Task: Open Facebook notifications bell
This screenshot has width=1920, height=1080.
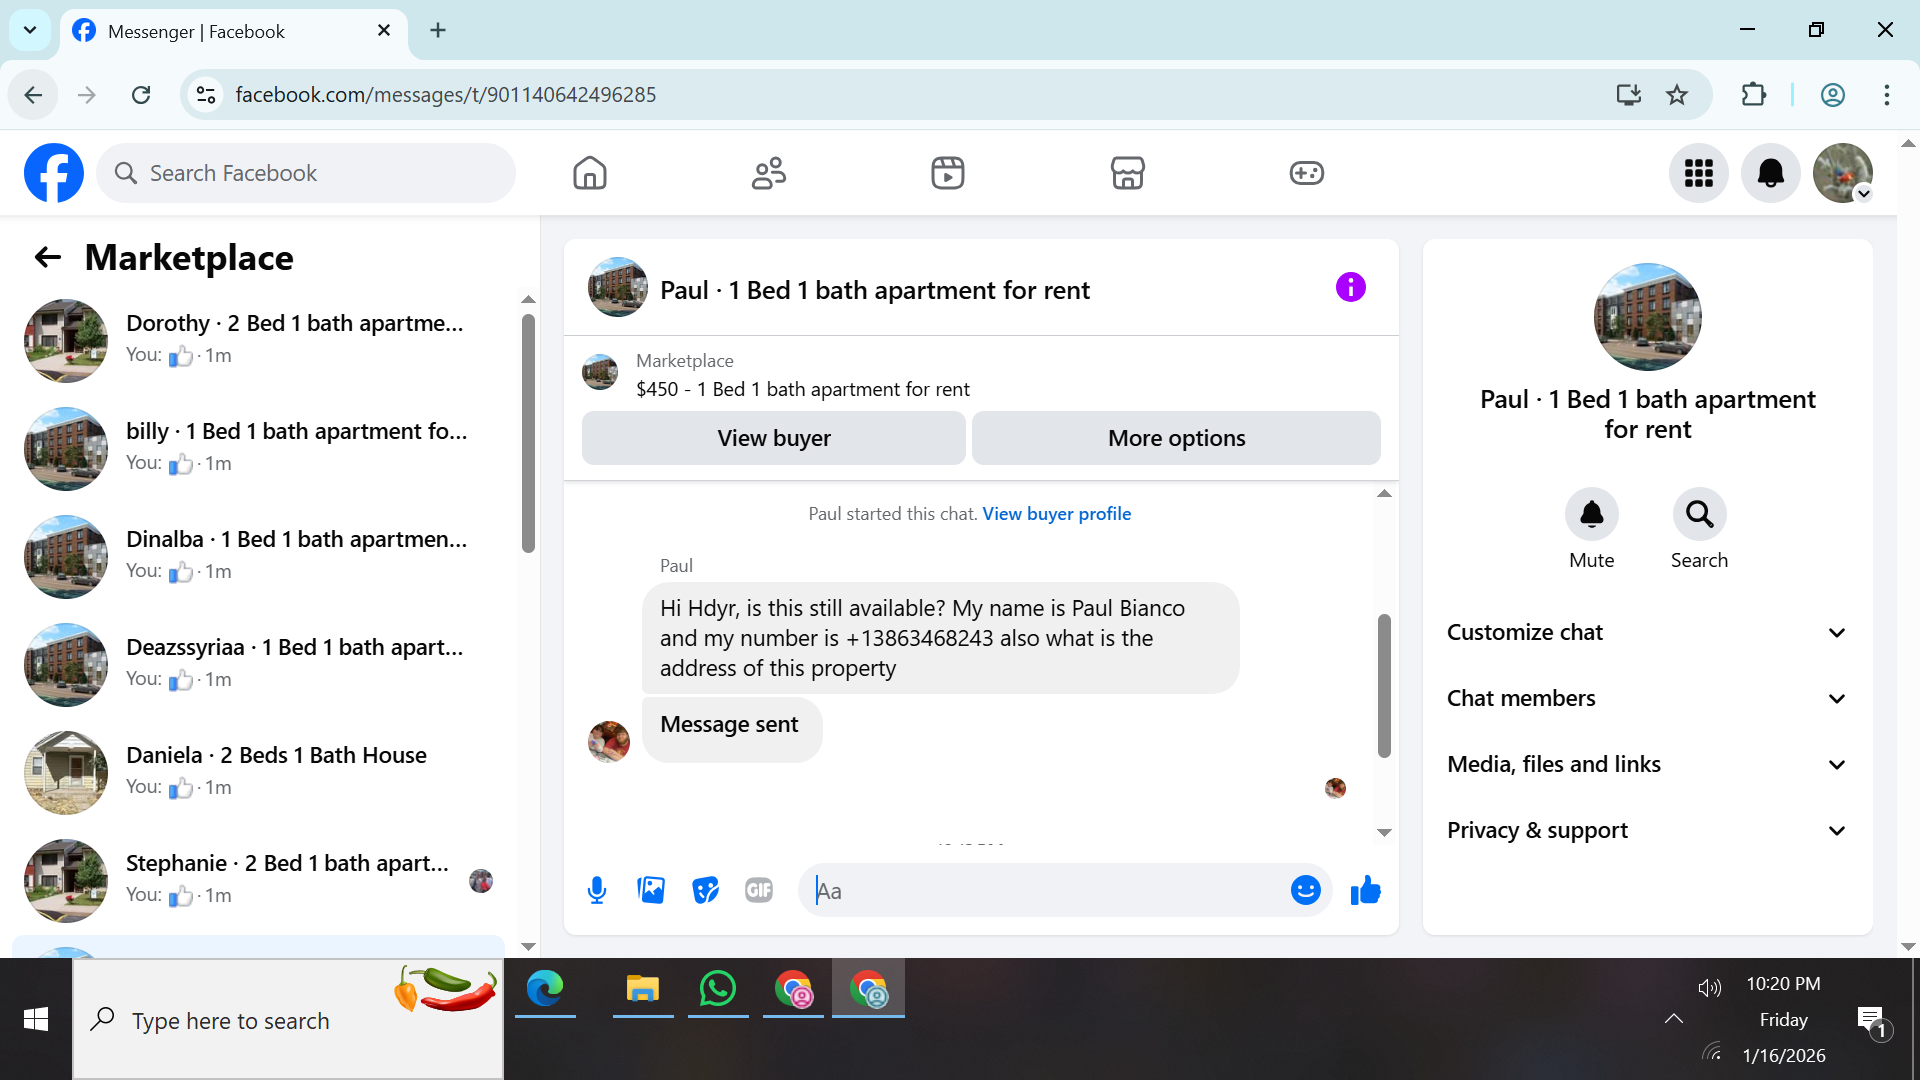Action: click(1770, 173)
